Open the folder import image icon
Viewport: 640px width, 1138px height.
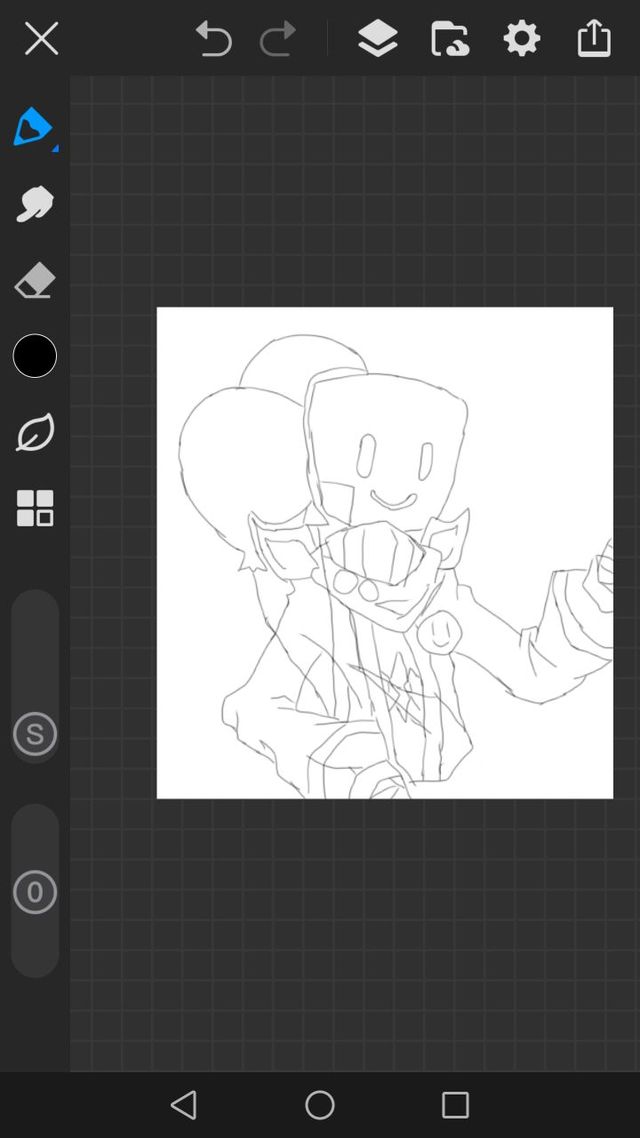[x=449, y=39]
